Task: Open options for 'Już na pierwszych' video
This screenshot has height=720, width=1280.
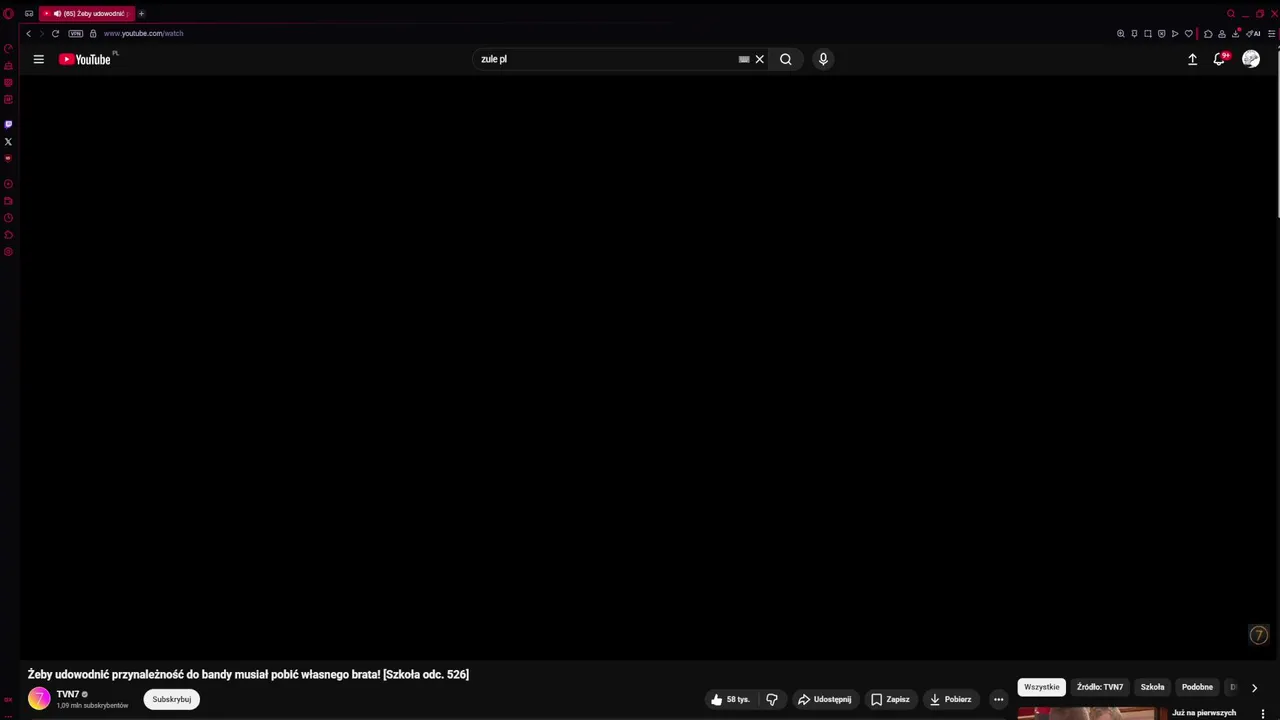Action: coord(1263,713)
